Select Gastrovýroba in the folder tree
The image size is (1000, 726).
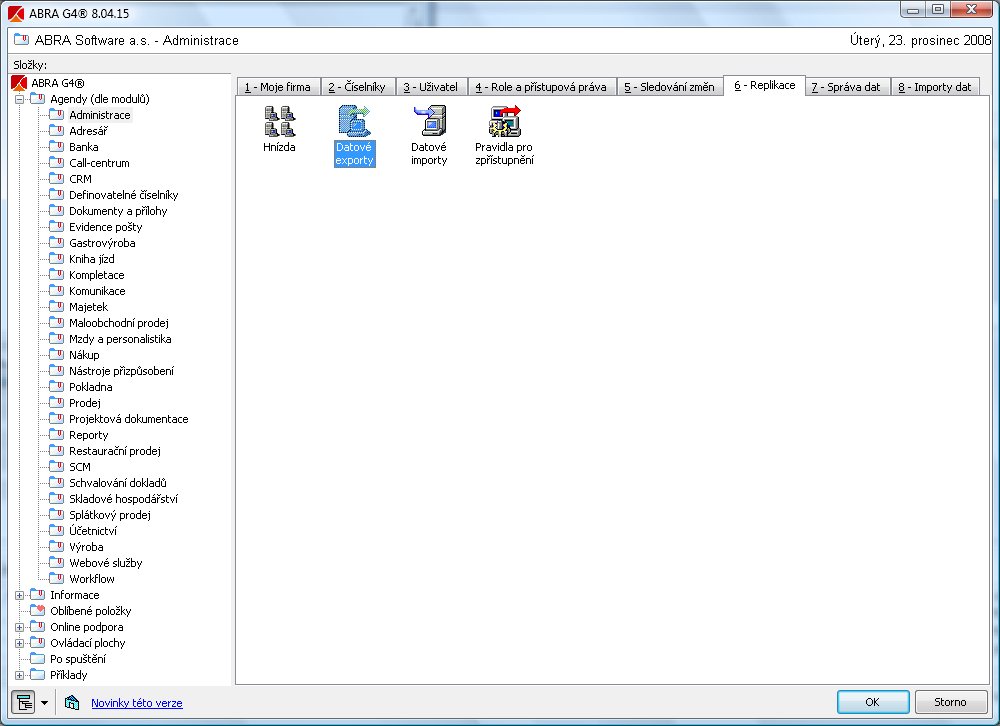click(102, 242)
